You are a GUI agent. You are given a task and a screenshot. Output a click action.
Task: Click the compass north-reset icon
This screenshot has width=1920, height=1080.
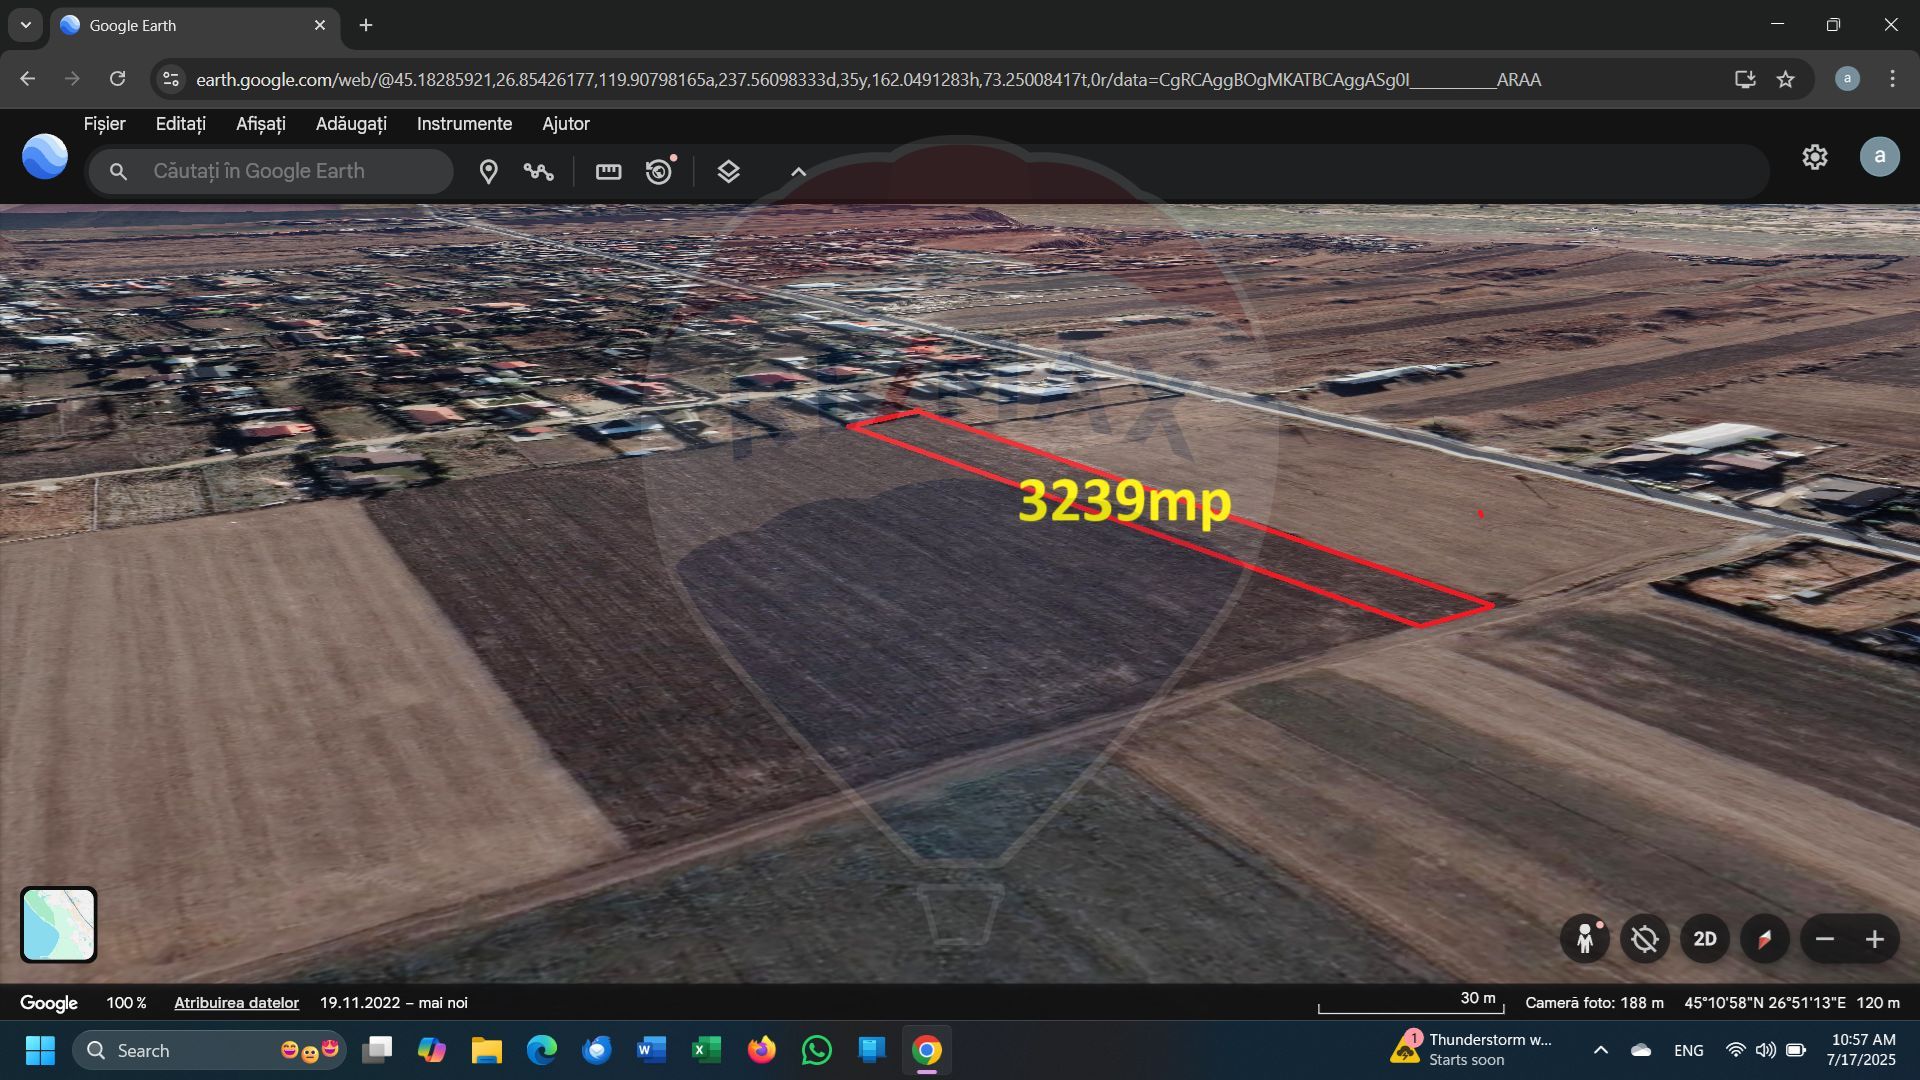point(1764,939)
